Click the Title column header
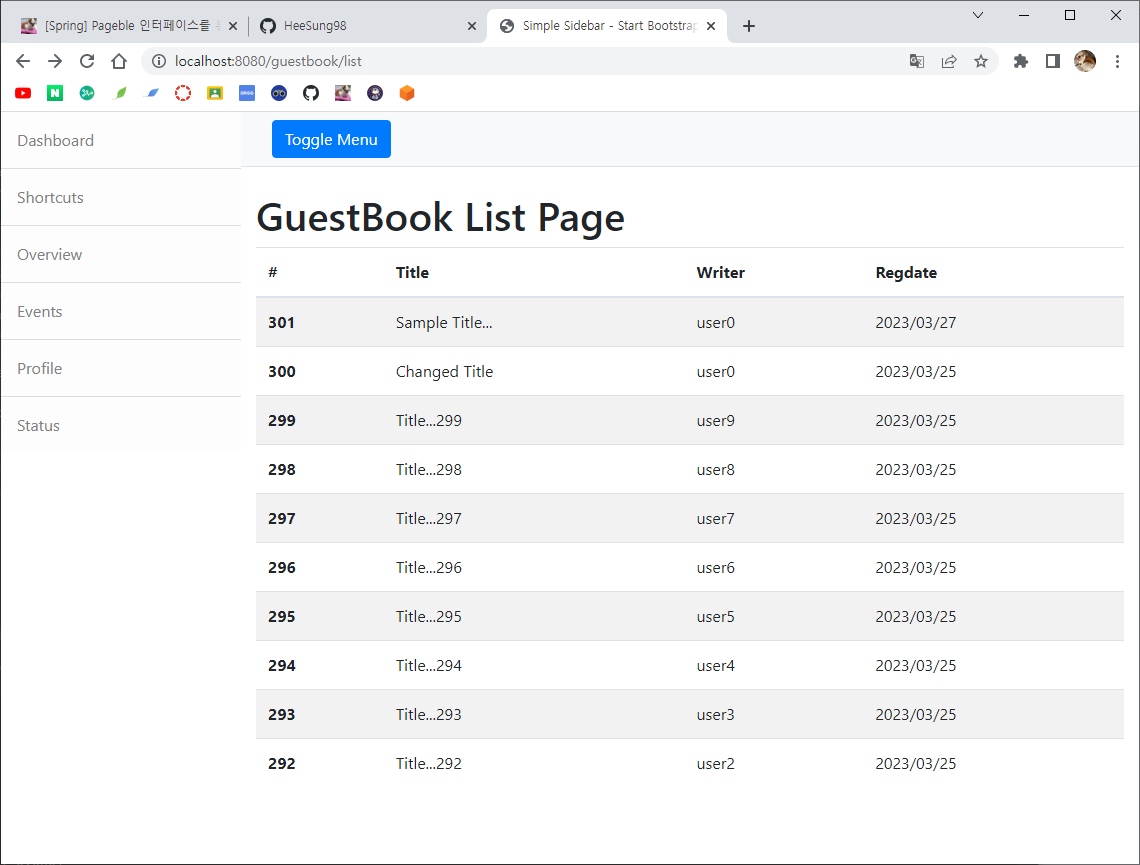 (412, 273)
